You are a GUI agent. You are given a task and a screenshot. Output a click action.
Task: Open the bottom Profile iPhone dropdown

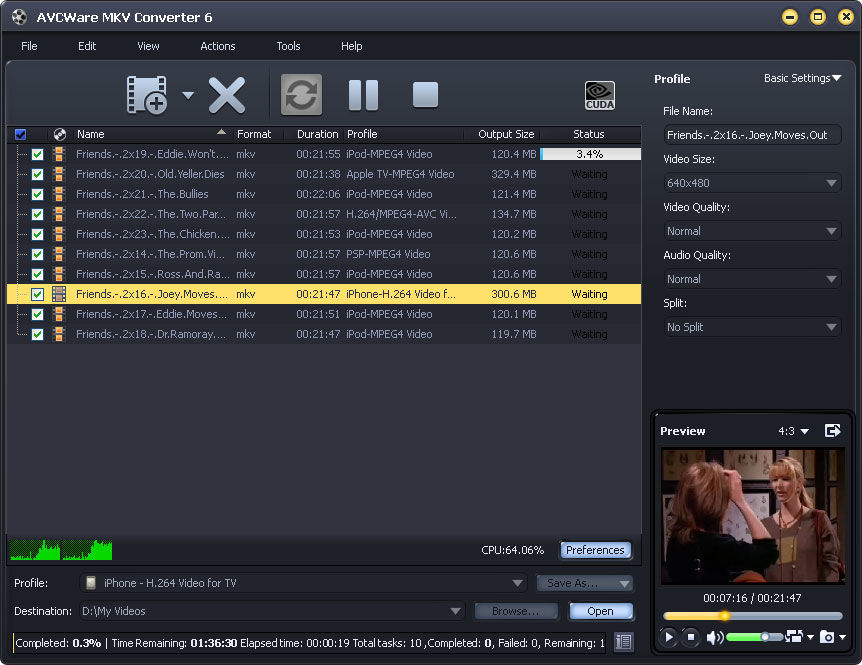303,583
